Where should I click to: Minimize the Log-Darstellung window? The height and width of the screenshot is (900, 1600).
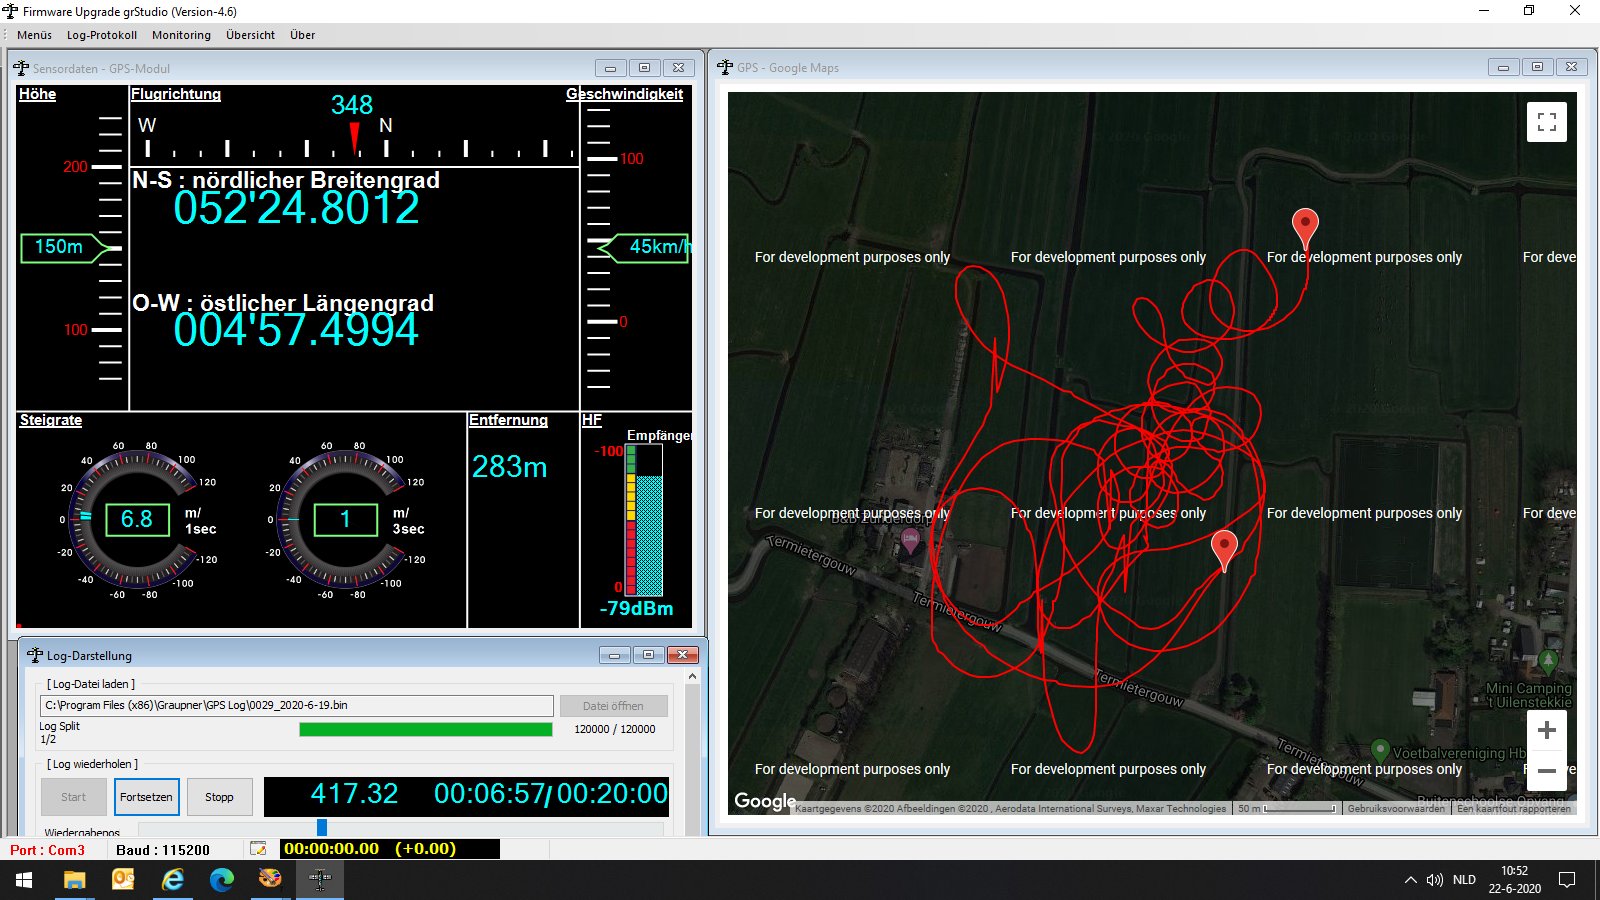(614, 655)
